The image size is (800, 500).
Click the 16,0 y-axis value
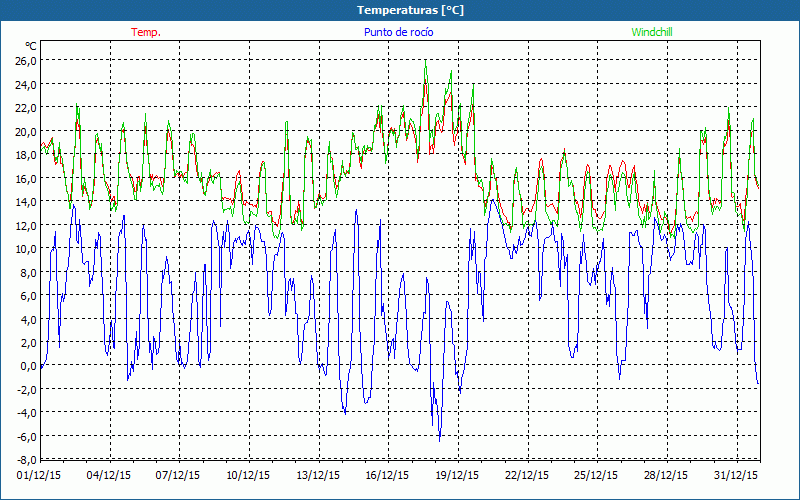click(27, 178)
